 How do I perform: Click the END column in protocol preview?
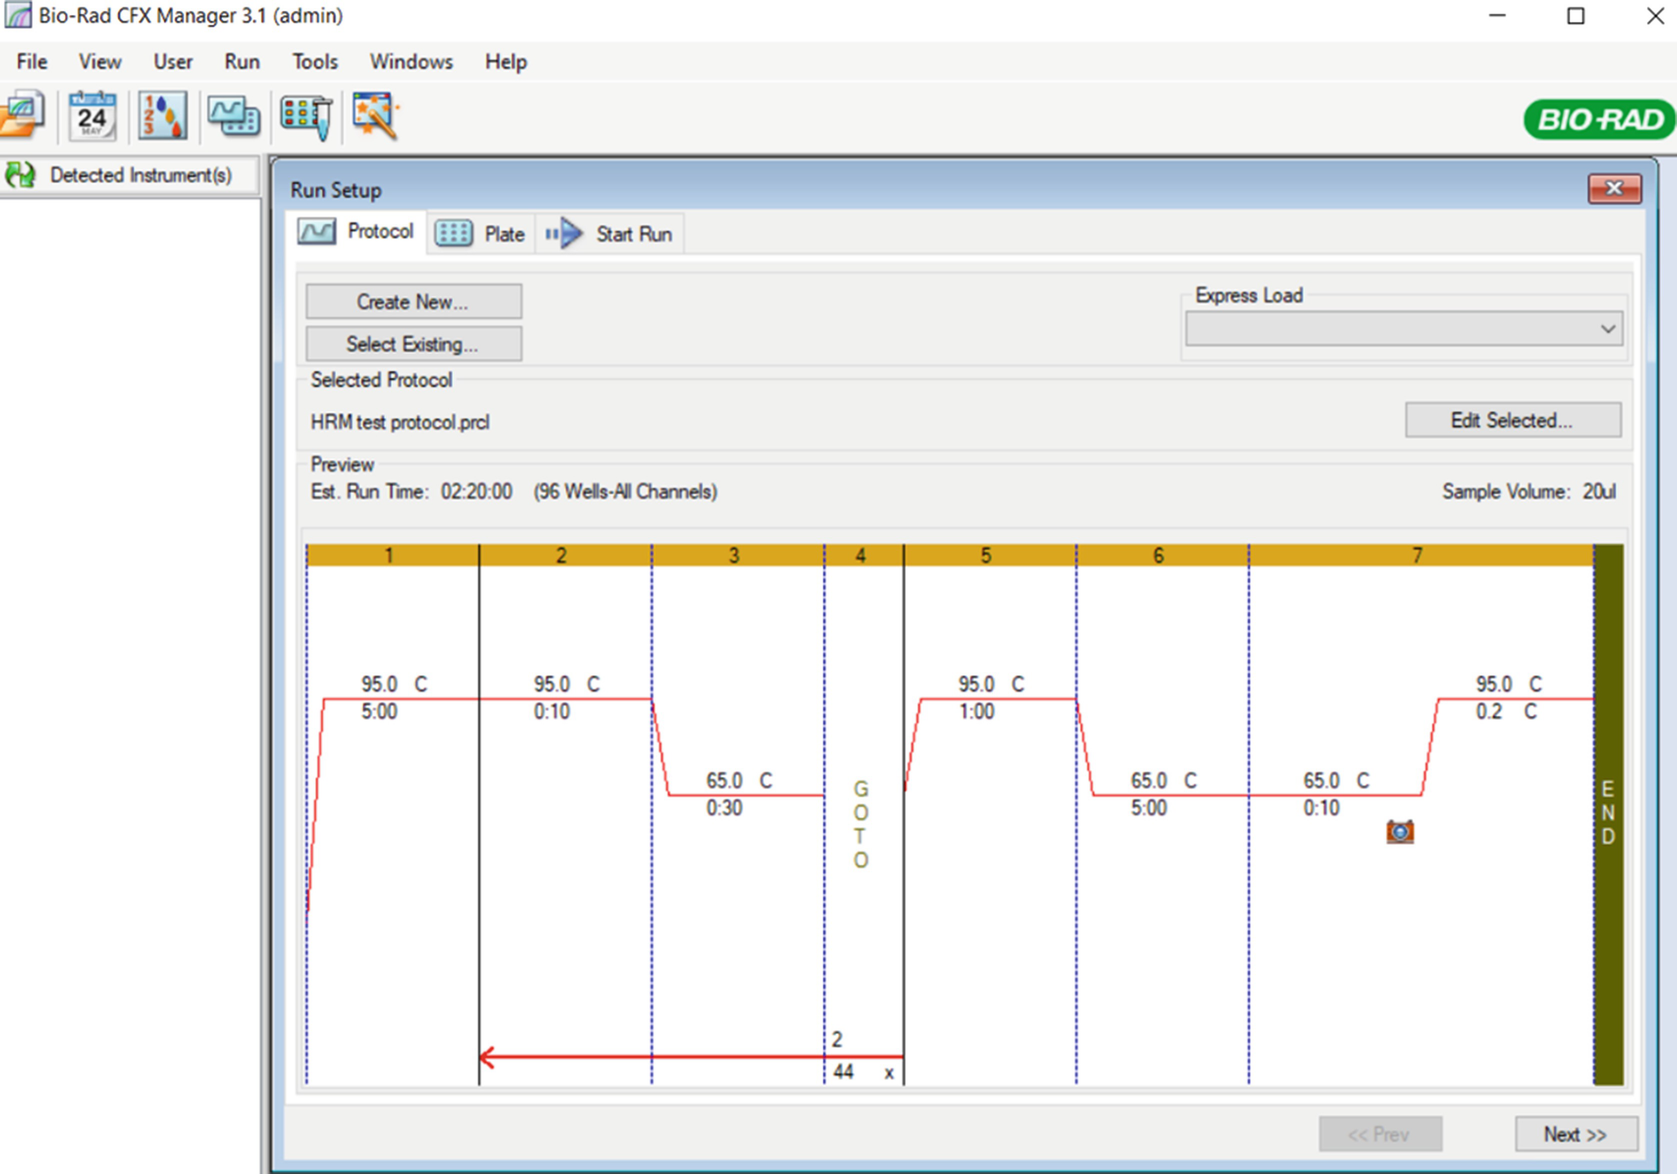pos(1608,814)
